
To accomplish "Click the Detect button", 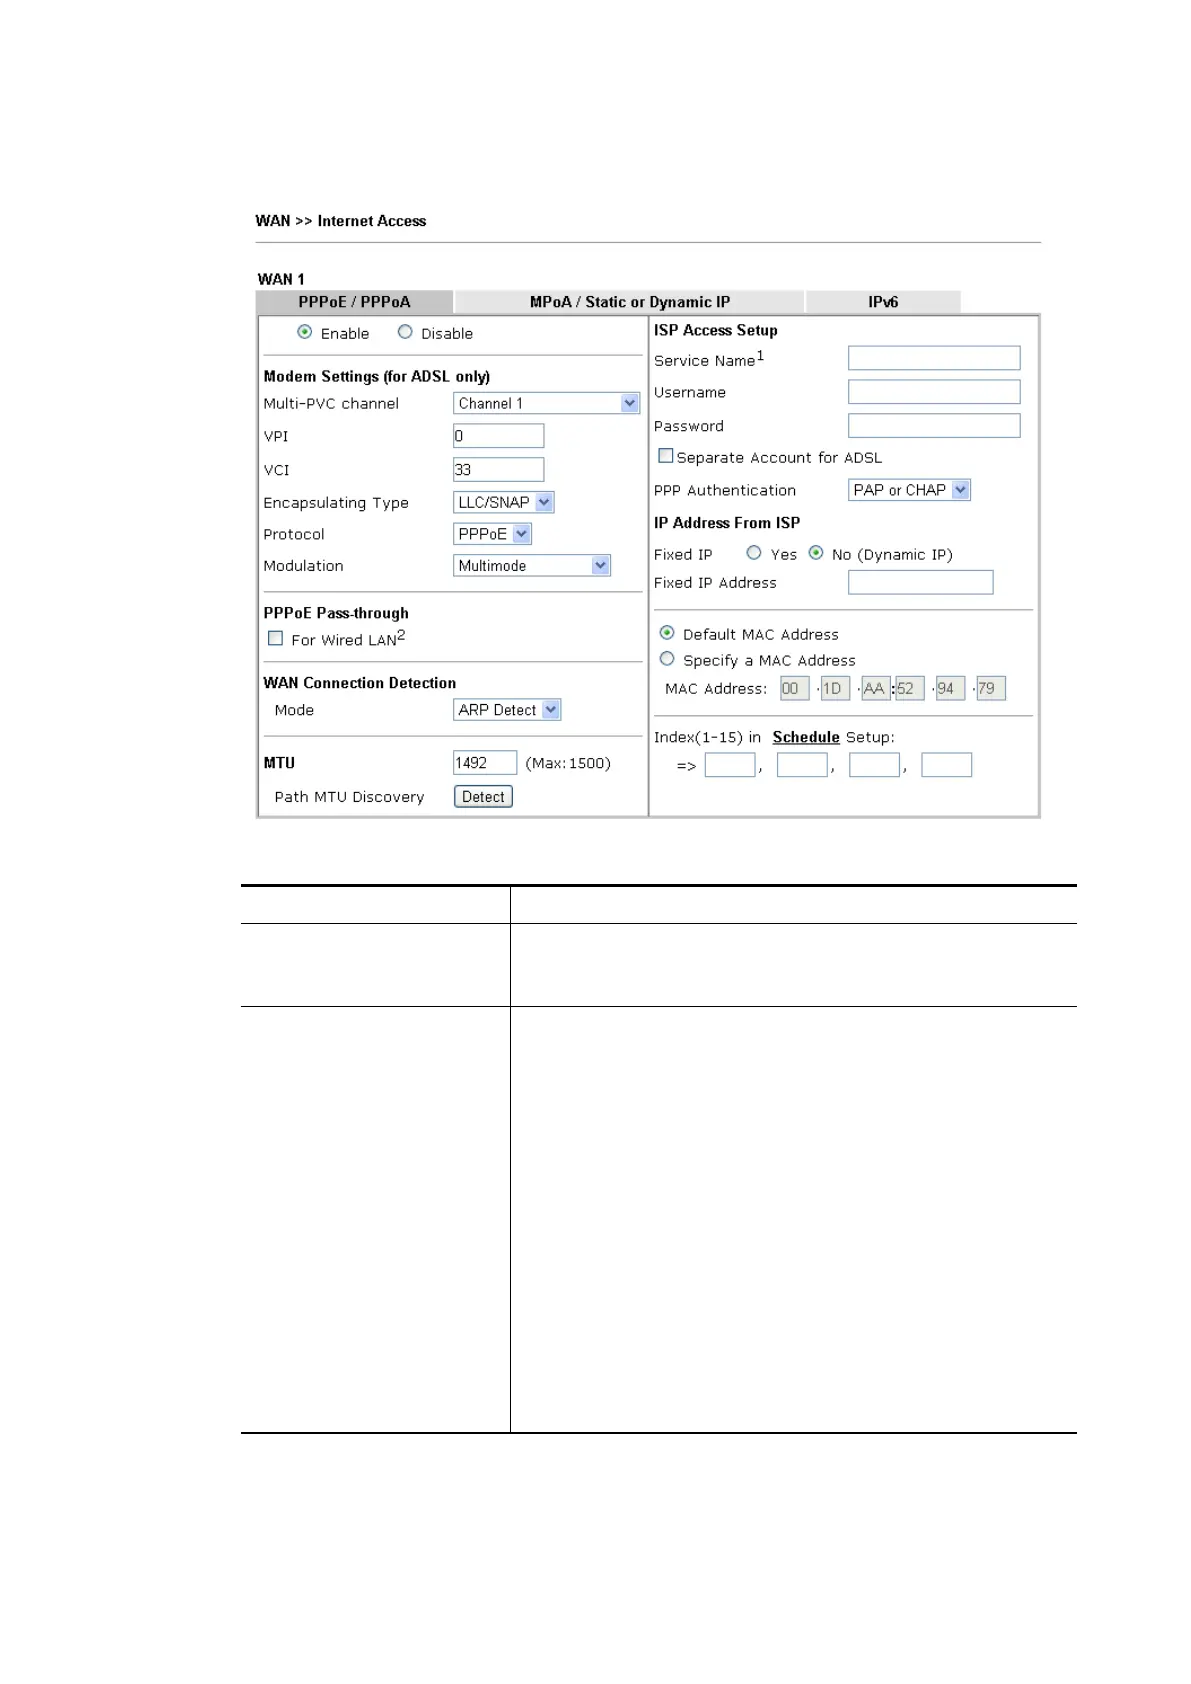I will pyautogui.click(x=483, y=797).
